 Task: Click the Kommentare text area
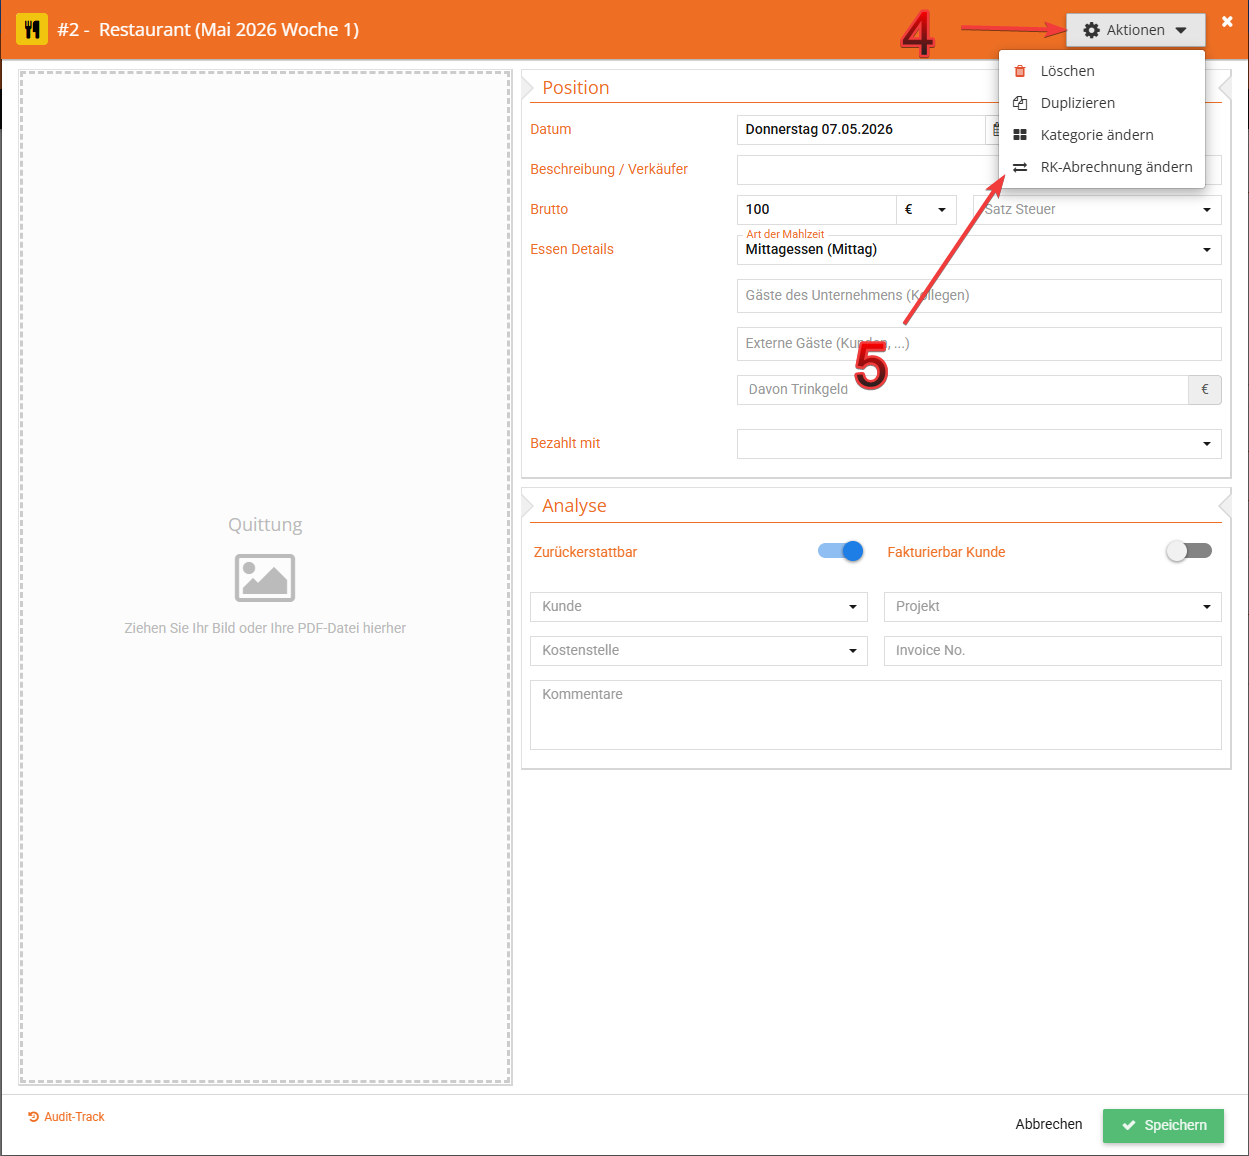click(x=875, y=715)
